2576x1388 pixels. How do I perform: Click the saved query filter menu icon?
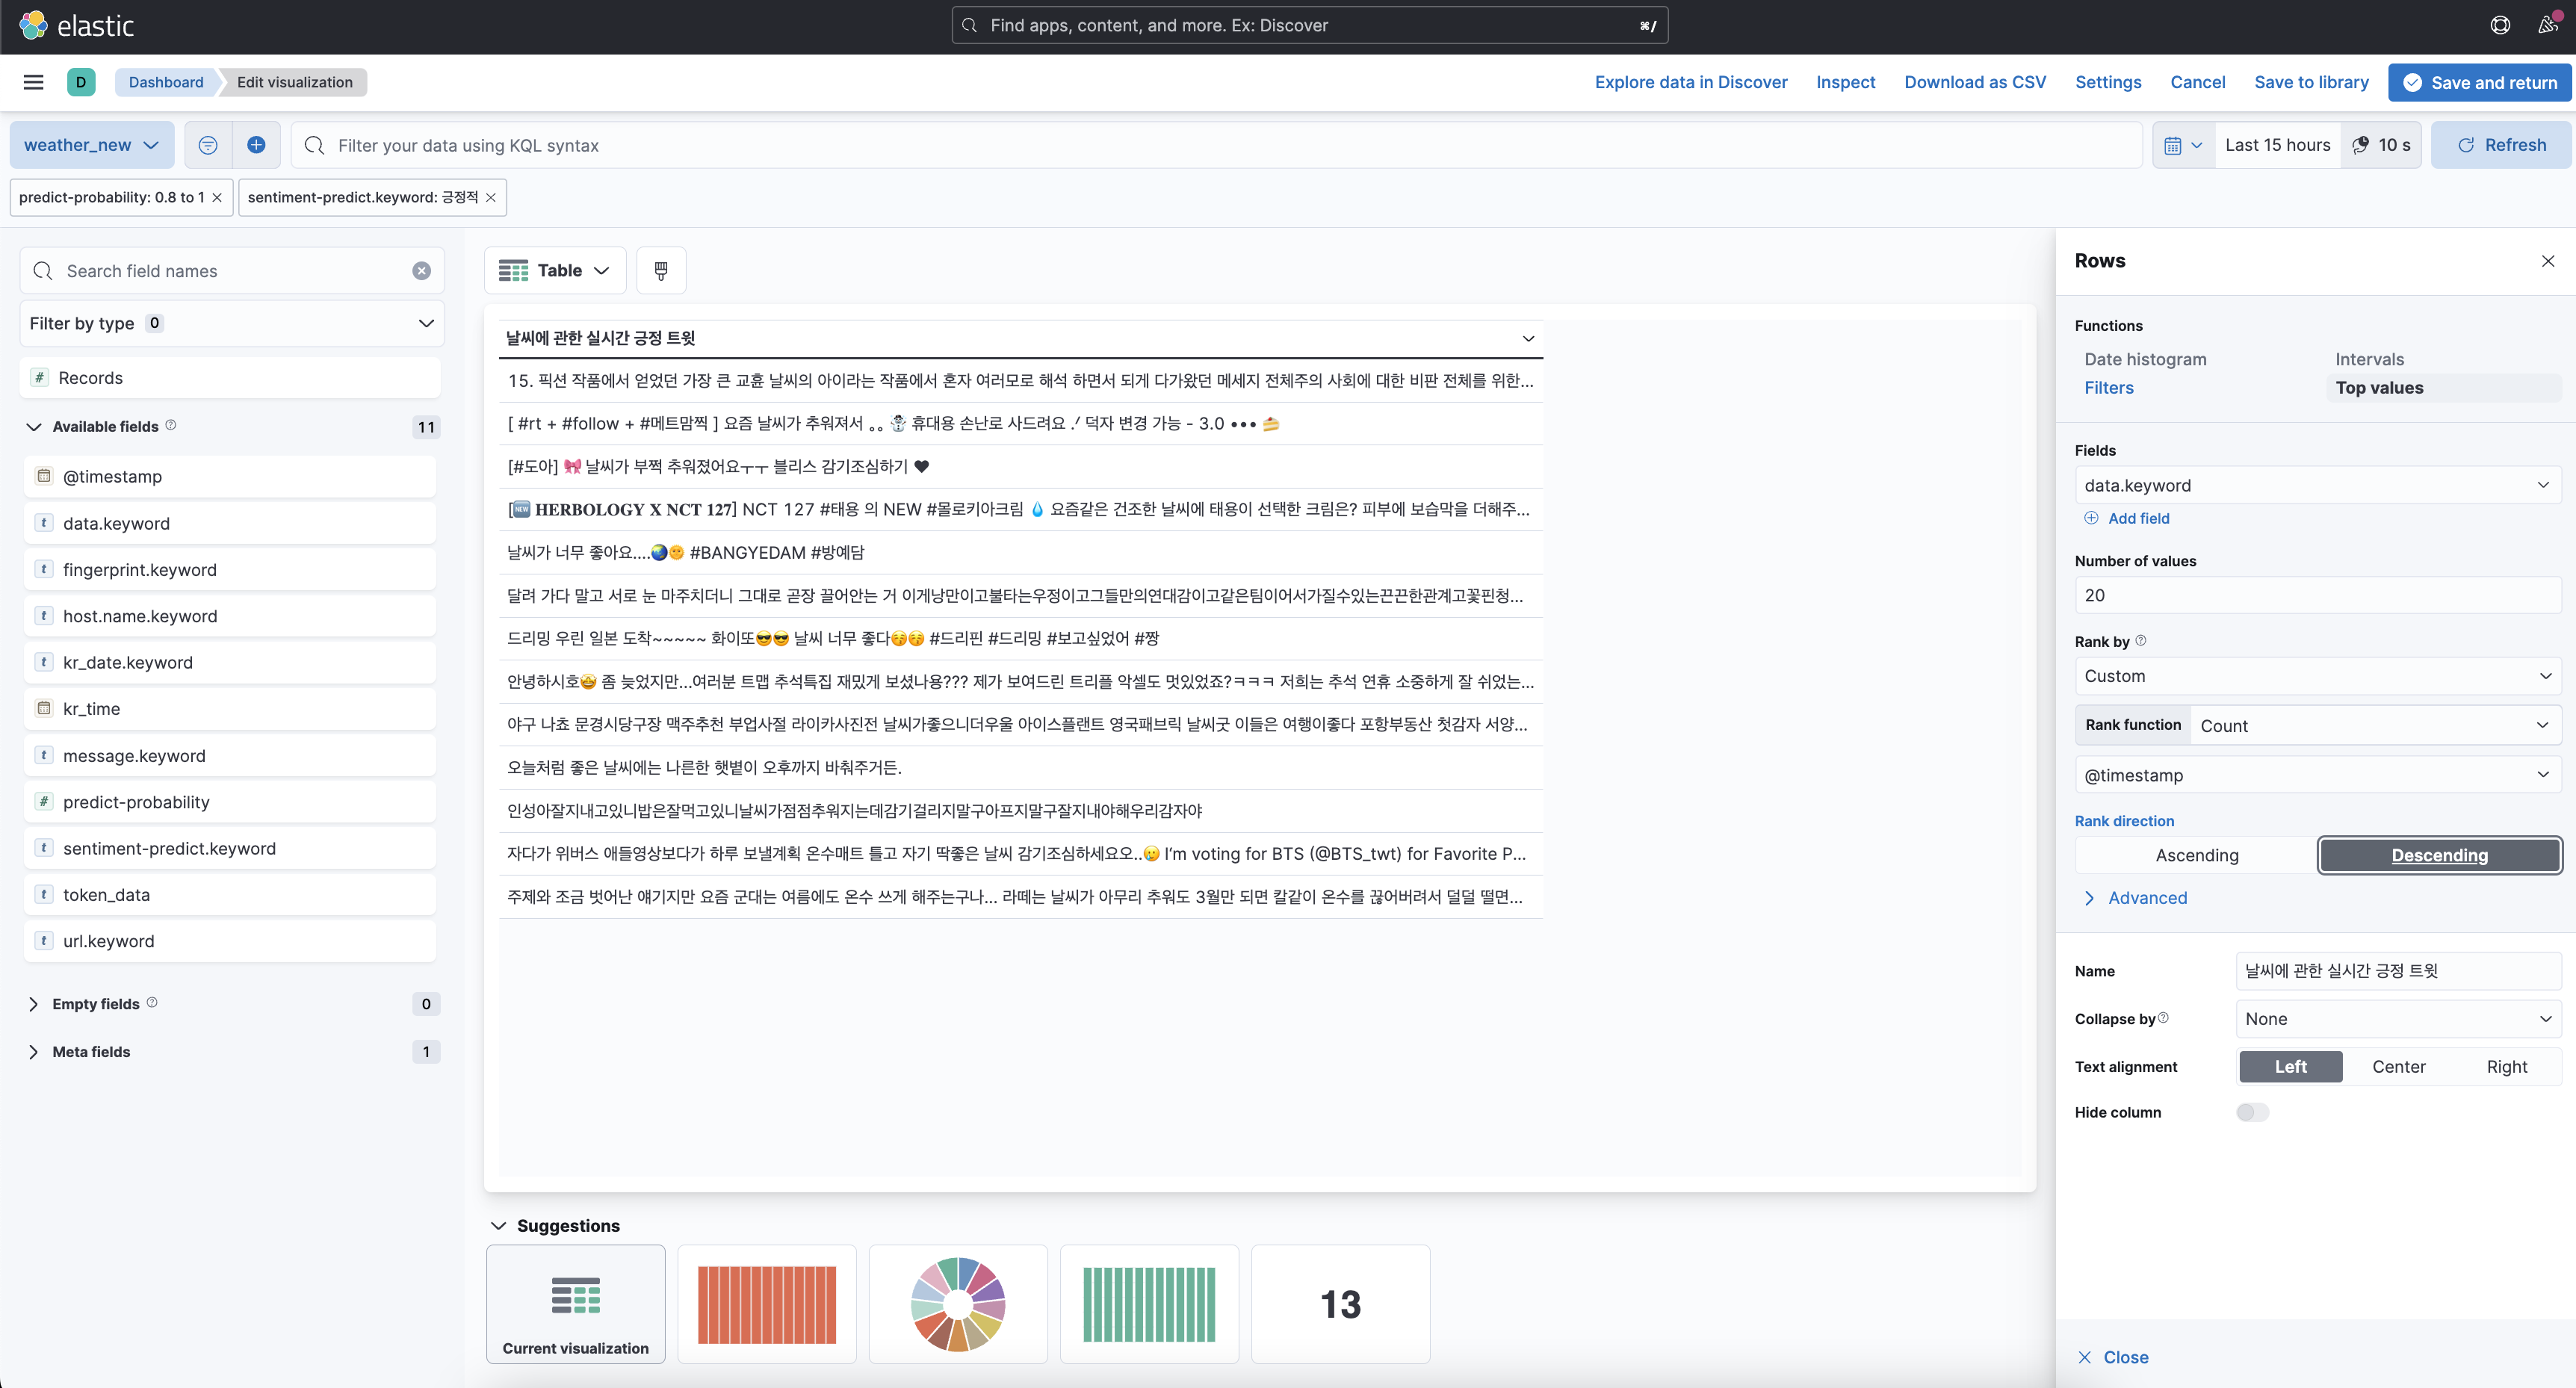[x=208, y=145]
